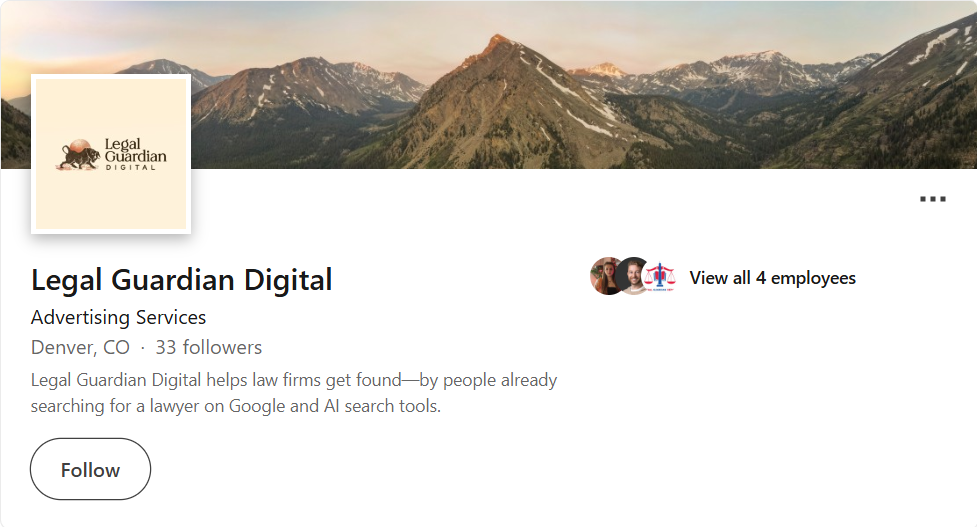Open the three-dot more options menu
Image resolution: width=977 pixels, height=527 pixels.
932,199
